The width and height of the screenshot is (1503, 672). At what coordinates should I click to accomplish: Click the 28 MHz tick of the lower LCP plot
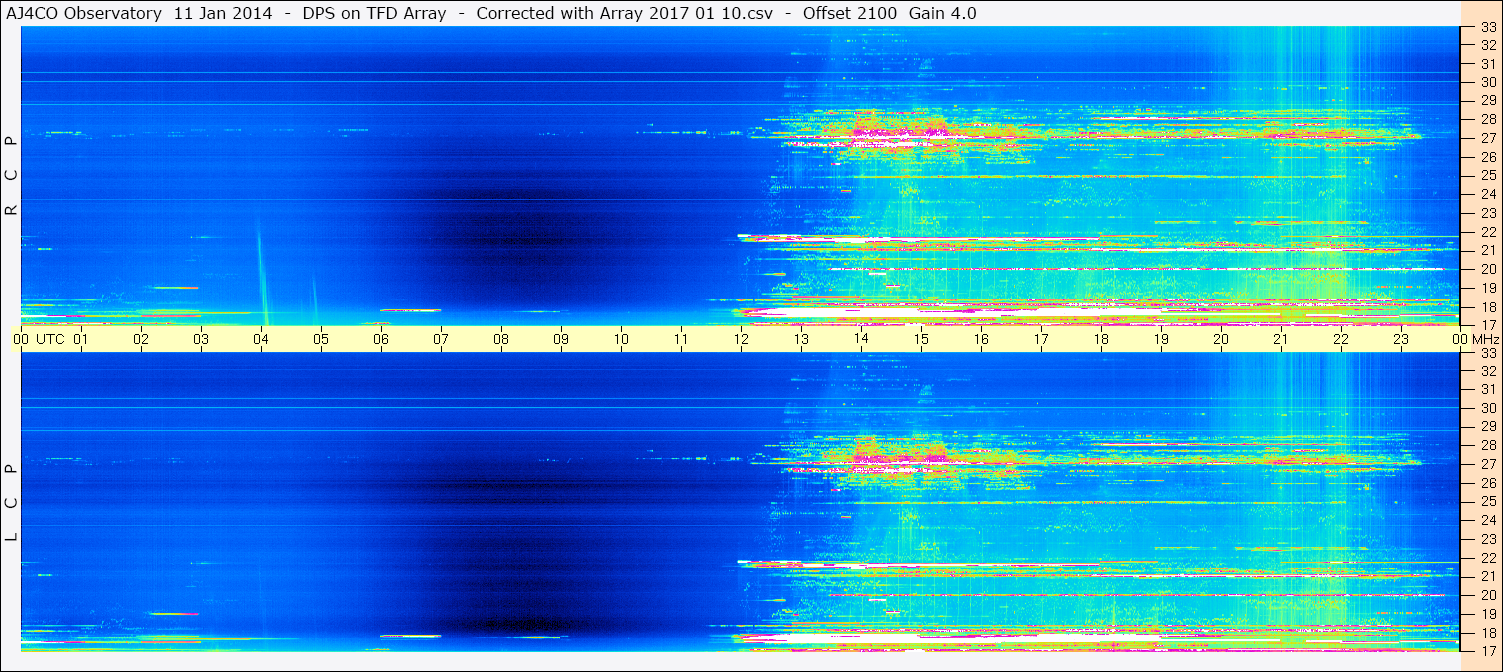pyautogui.click(x=1487, y=446)
